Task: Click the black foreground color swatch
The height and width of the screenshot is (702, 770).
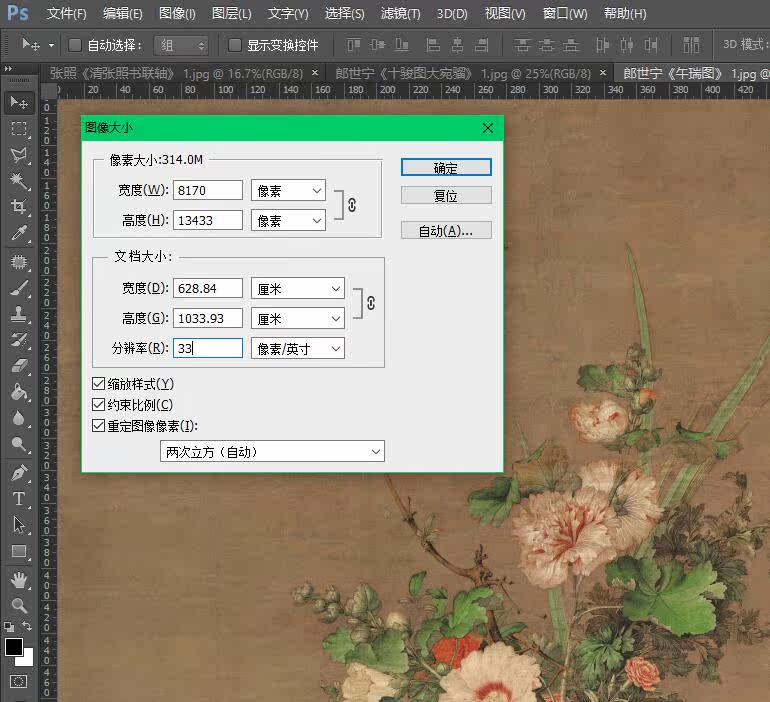Action: 14,647
